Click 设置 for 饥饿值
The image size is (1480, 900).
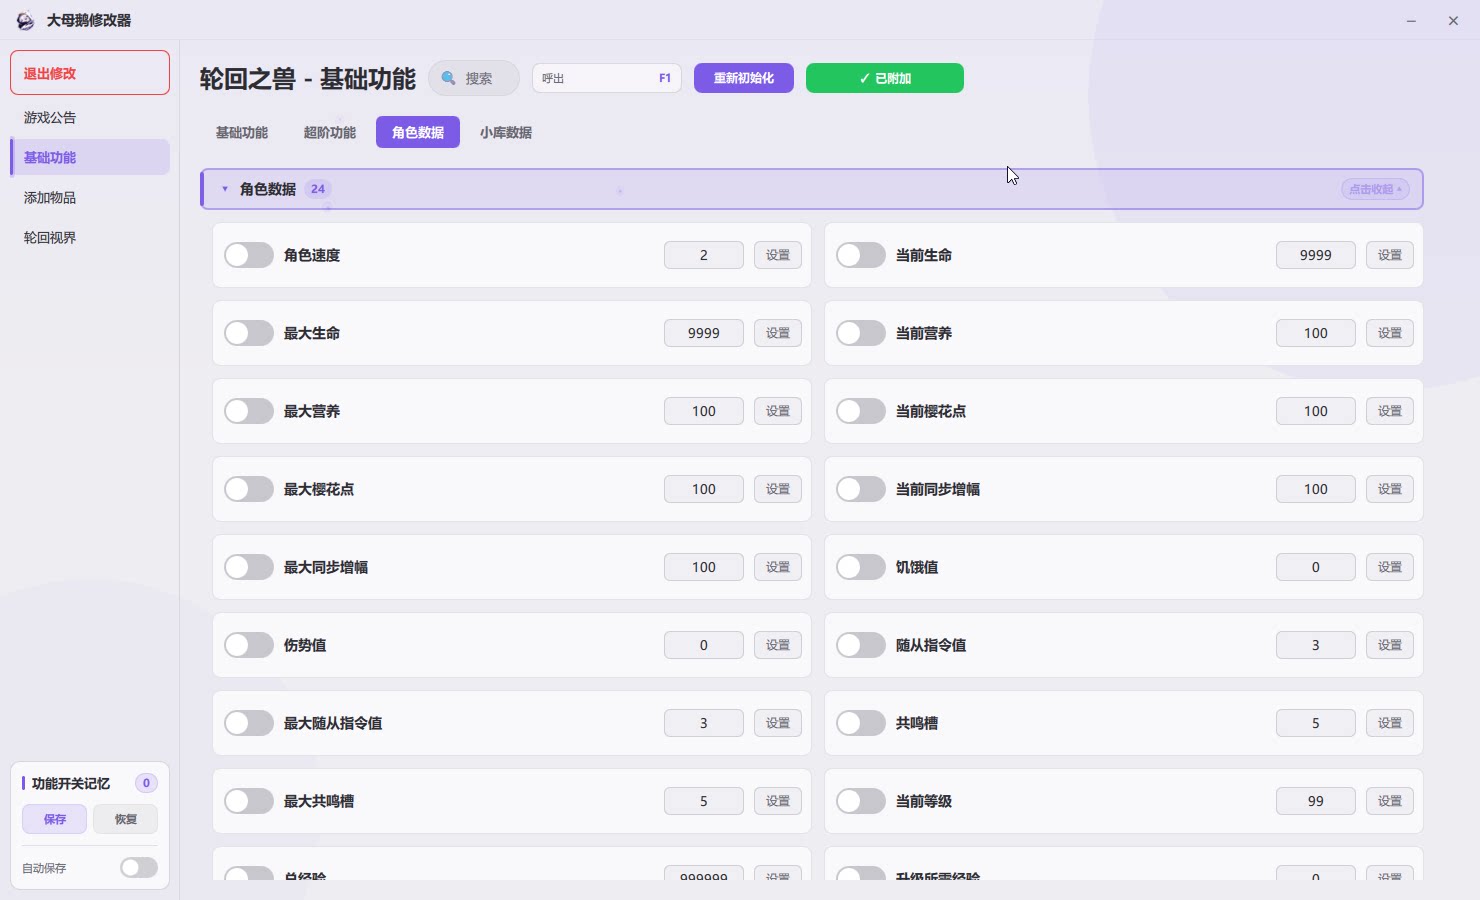coord(1390,567)
